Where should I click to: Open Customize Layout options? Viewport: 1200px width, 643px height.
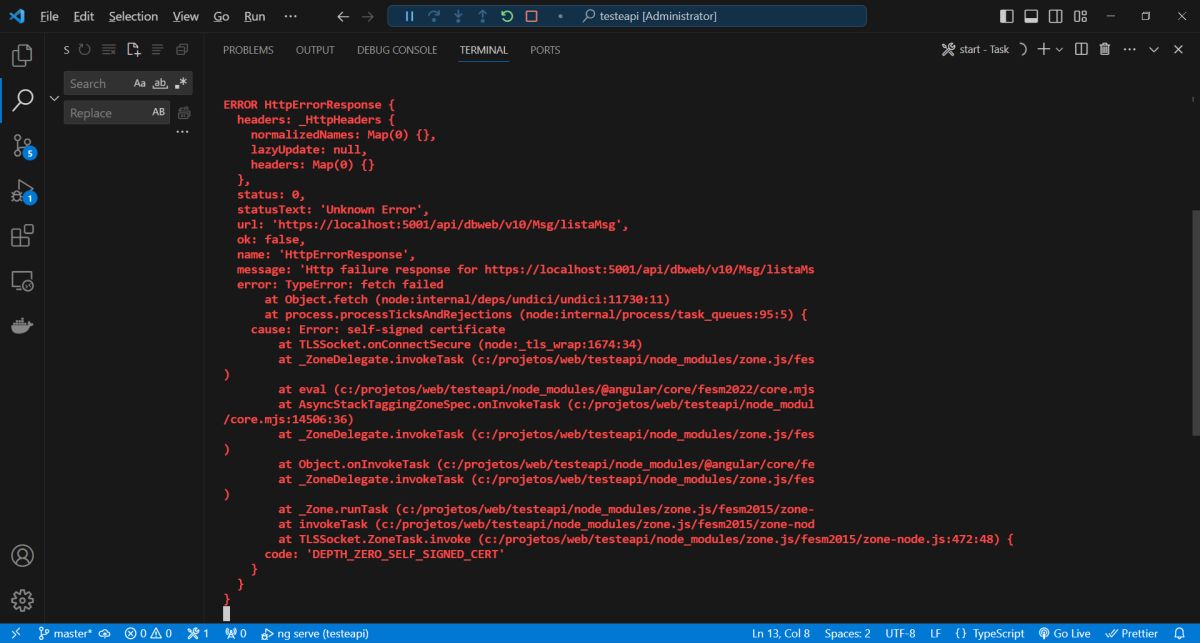pyautogui.click(x=1081, y=17)
